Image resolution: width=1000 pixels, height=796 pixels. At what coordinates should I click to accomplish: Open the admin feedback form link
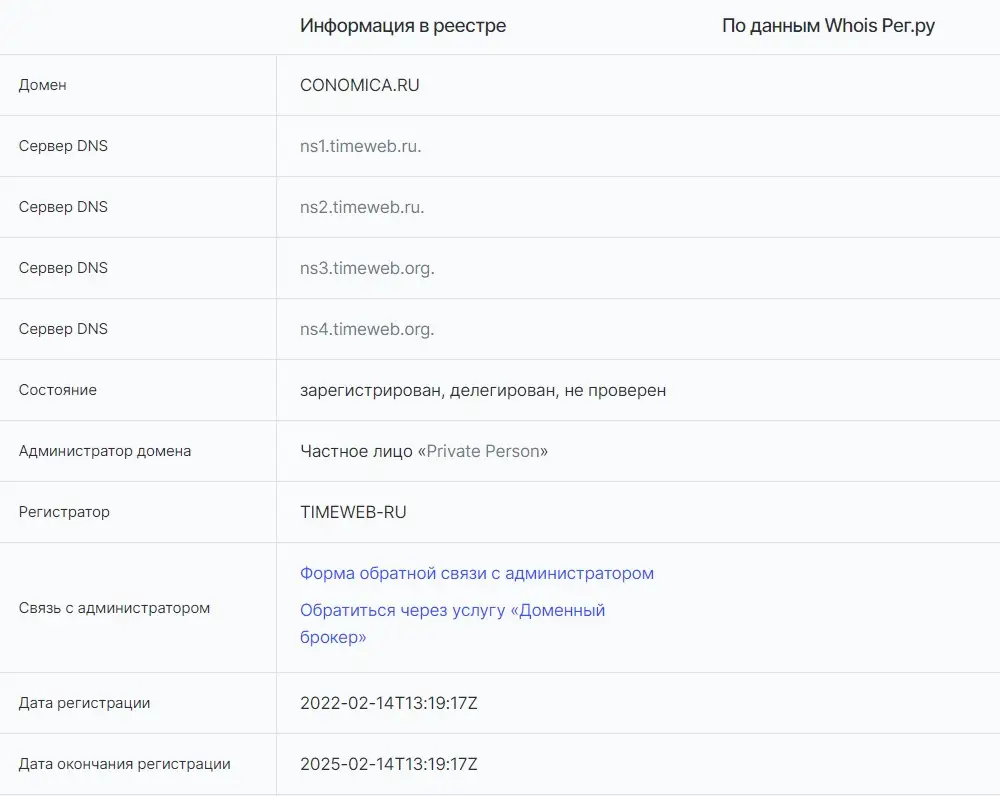click(476, 573)
